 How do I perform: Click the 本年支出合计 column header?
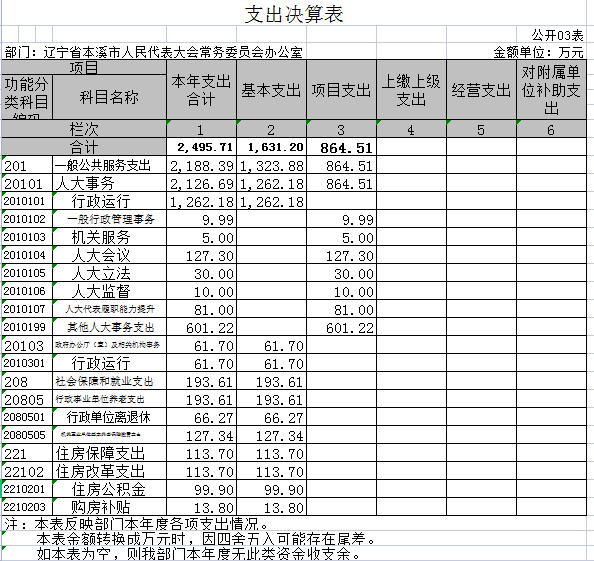(201, 90)
